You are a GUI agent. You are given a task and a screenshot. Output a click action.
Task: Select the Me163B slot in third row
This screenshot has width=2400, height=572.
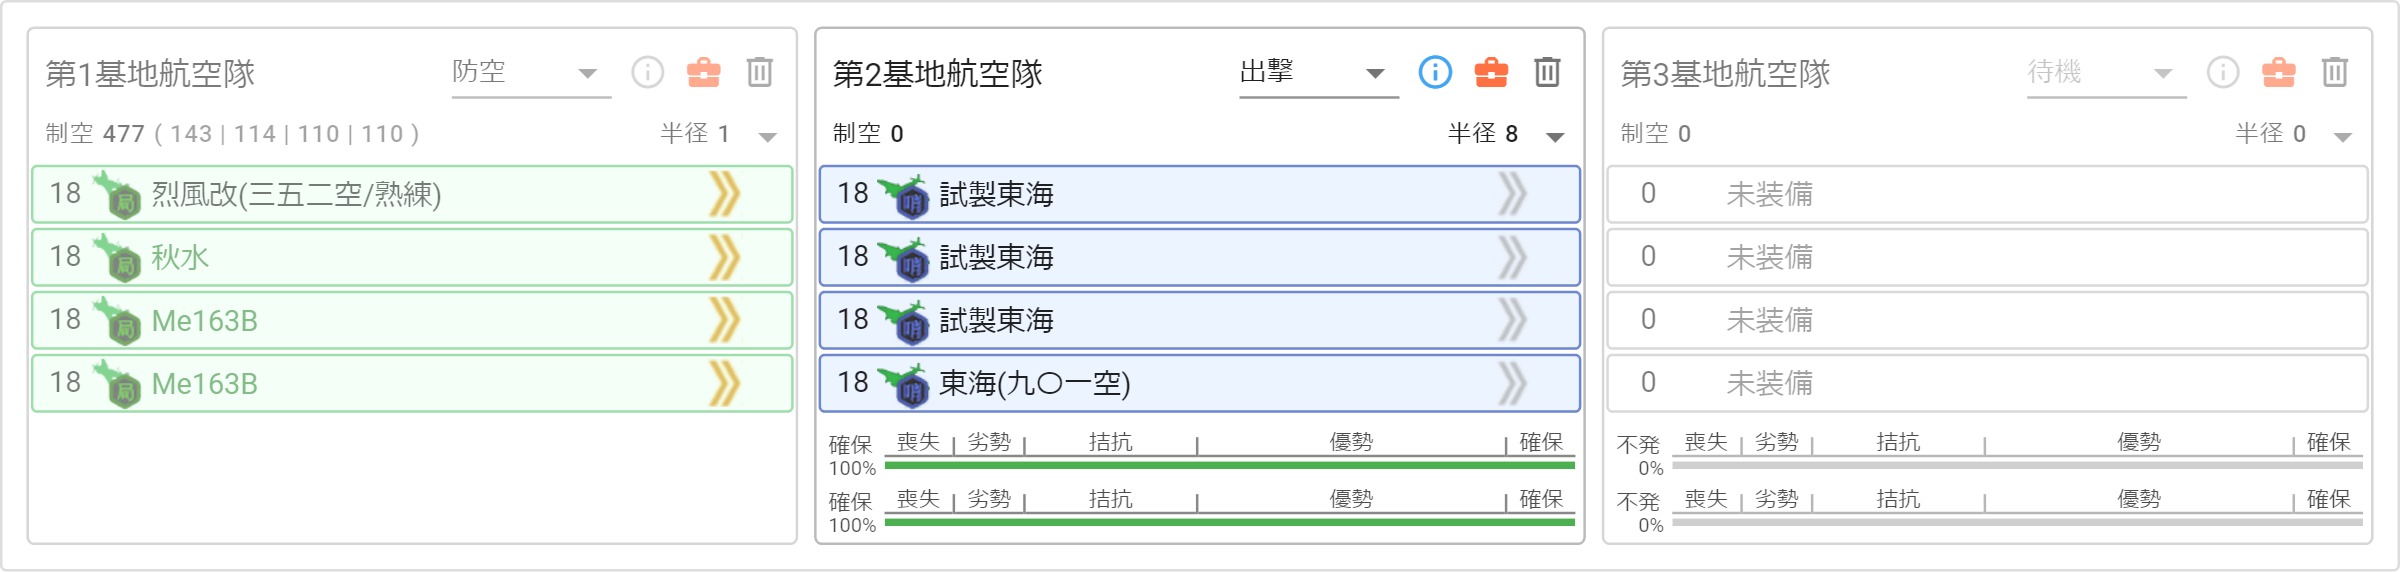(412, 320)
